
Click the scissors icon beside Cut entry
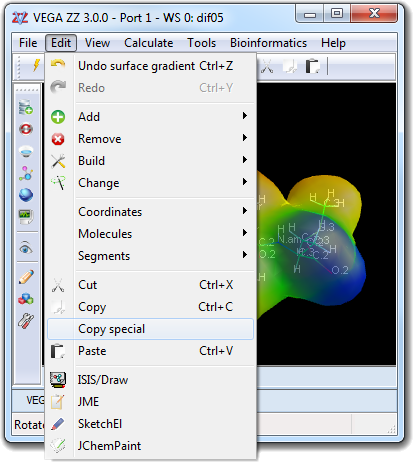58,285
